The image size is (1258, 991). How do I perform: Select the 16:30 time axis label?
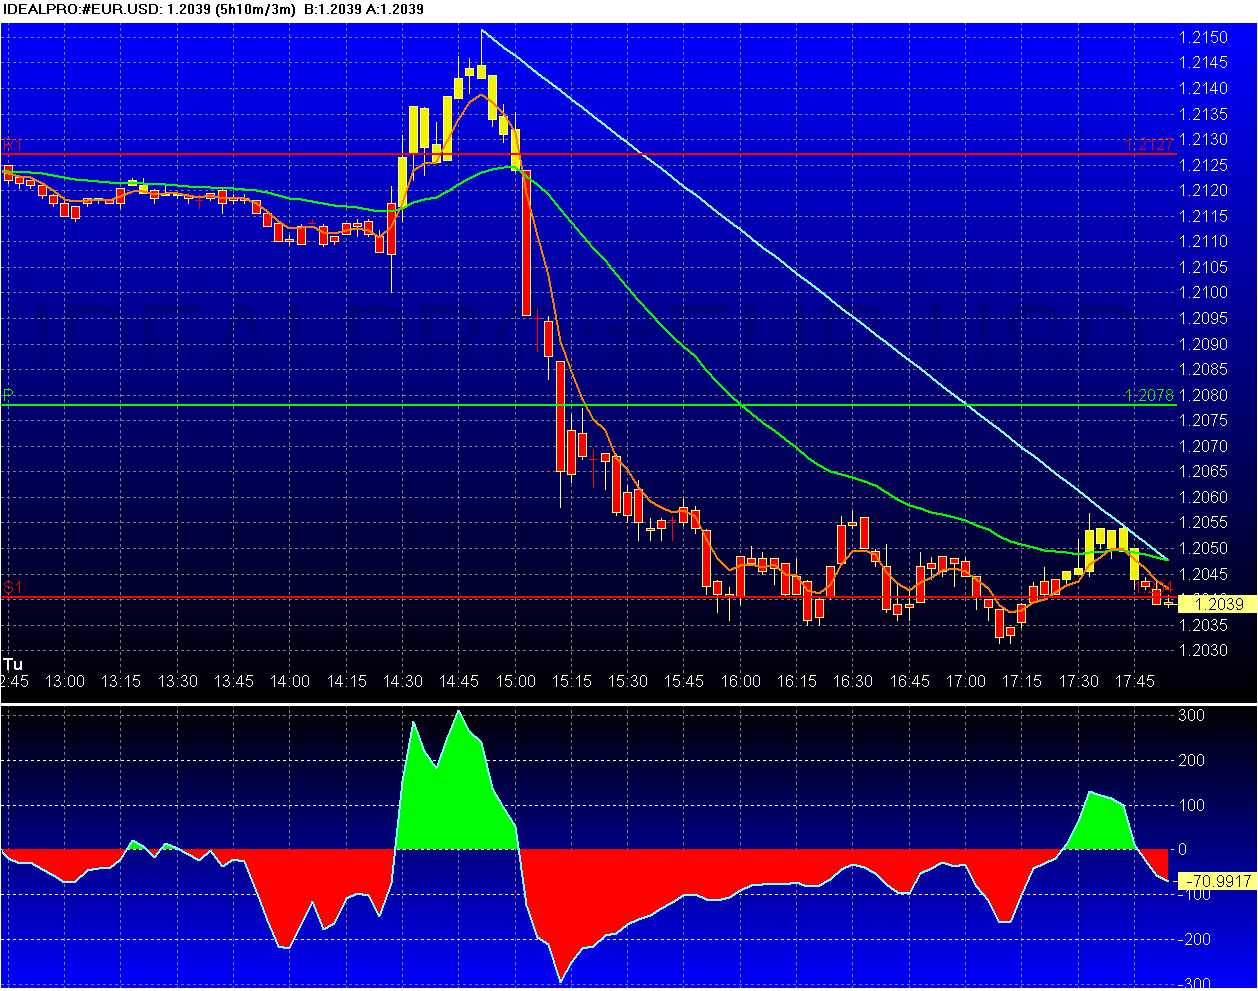853,681
